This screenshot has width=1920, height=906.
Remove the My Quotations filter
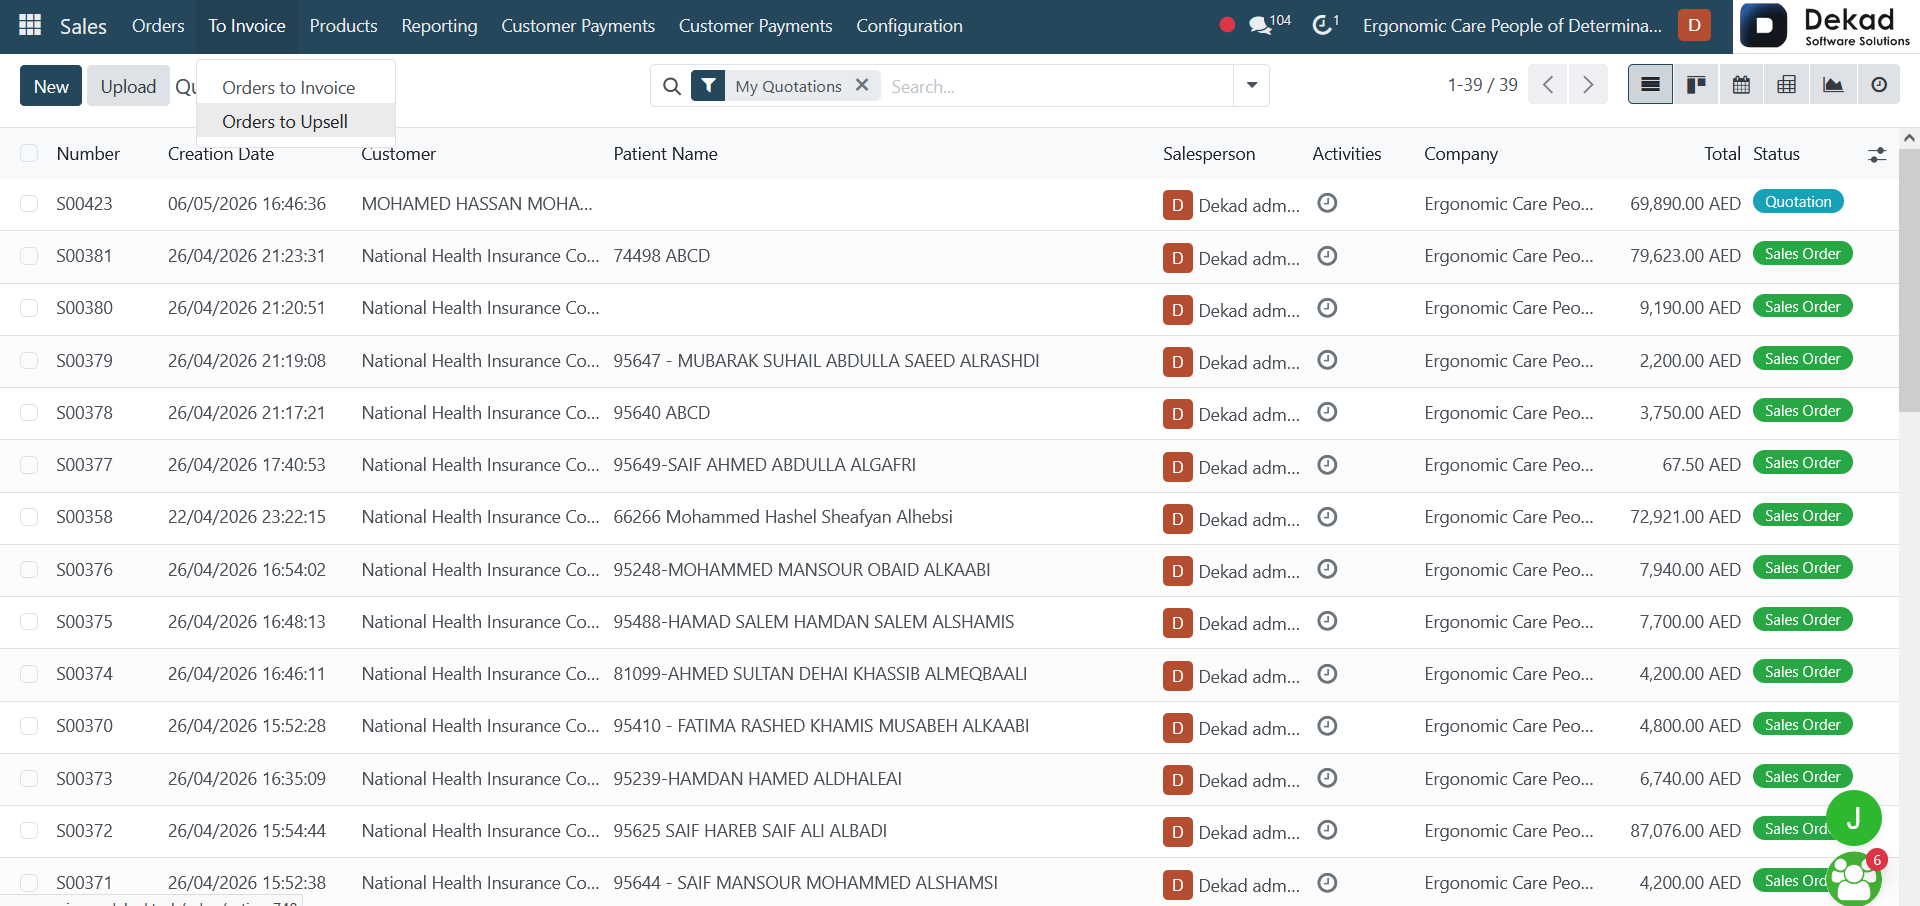pyautogui.click(x=862, y=86)
